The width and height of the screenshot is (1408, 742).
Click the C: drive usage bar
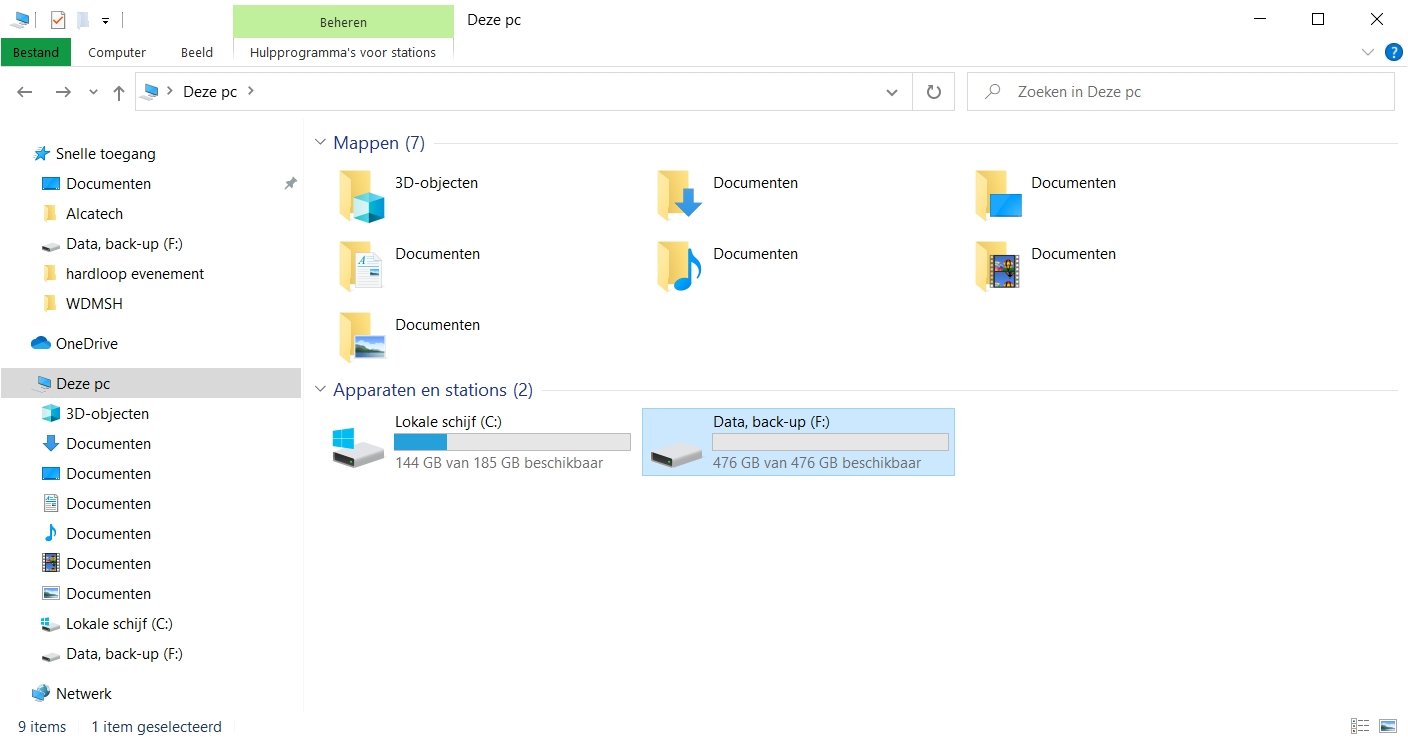(512, 442)
